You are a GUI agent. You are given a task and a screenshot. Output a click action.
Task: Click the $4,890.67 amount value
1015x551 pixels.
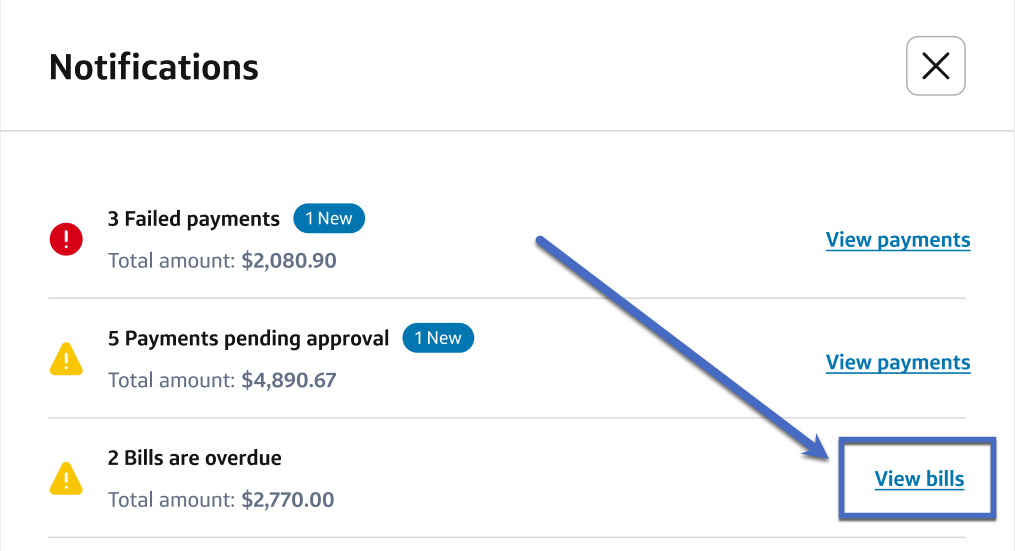click(x=289, y=381)
